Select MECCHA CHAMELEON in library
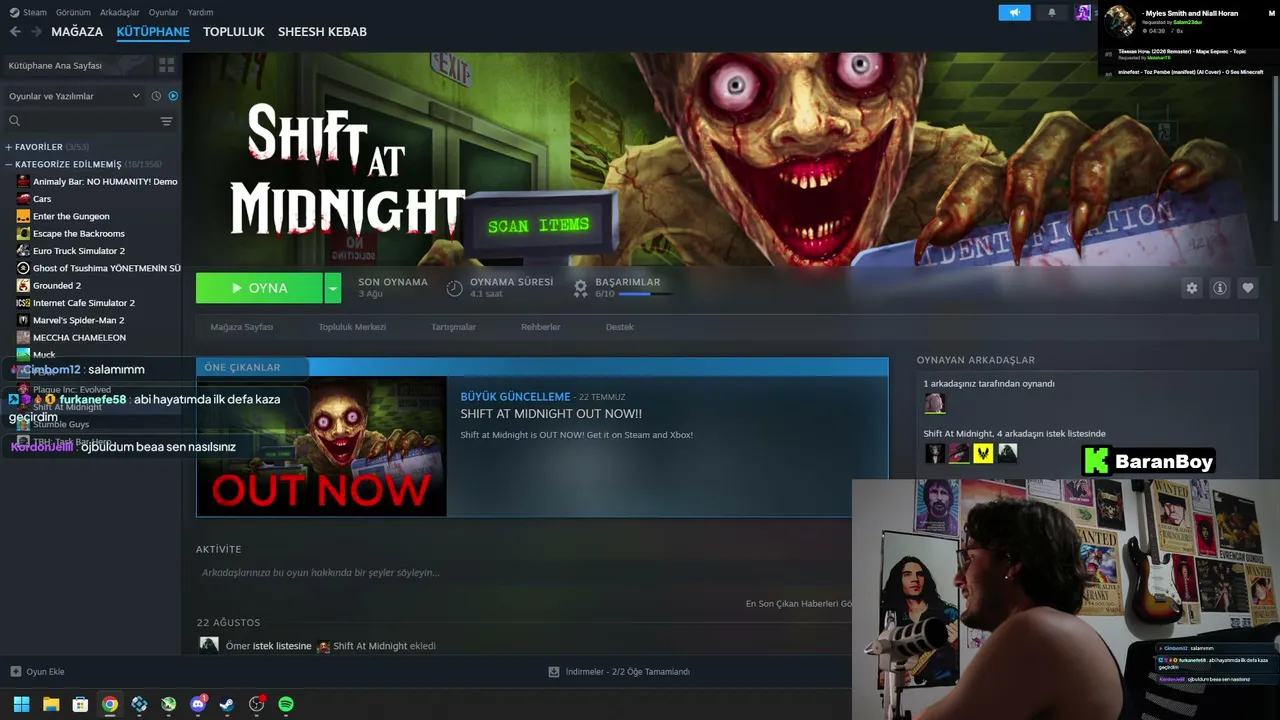Viewport: 1280px width, 720px height. [79, 338]
